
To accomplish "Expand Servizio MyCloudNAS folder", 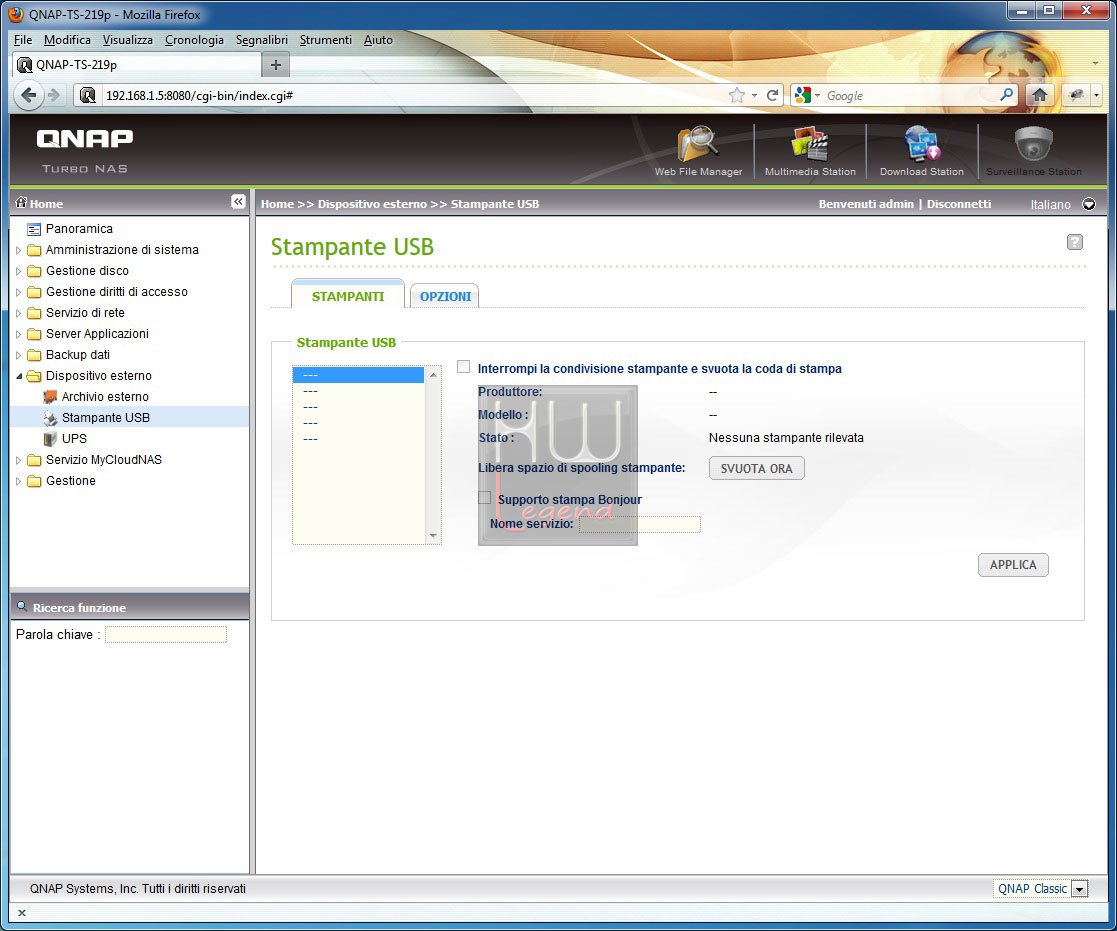I will click(x=19, y=461).
